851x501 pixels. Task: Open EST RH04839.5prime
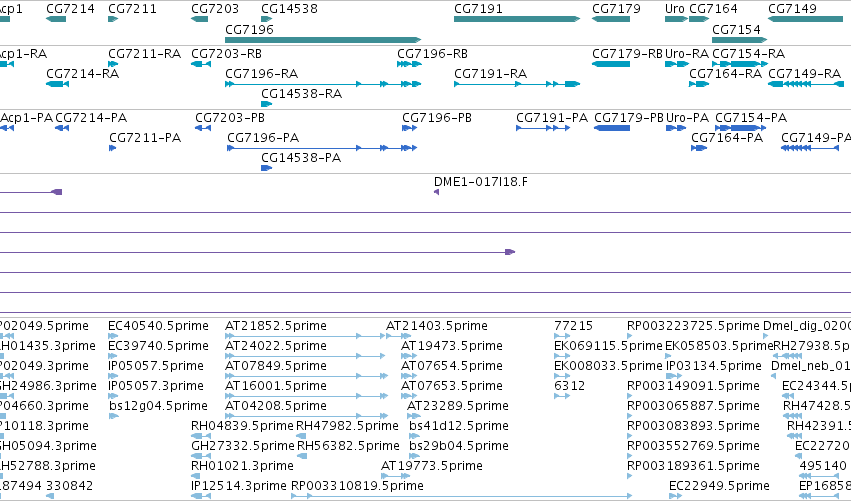pyautogui.click(x=242, y=426)
